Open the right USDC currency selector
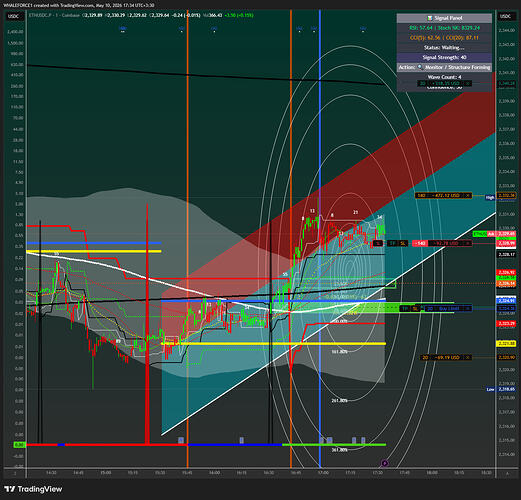521x500 pixels. [505, 16]
